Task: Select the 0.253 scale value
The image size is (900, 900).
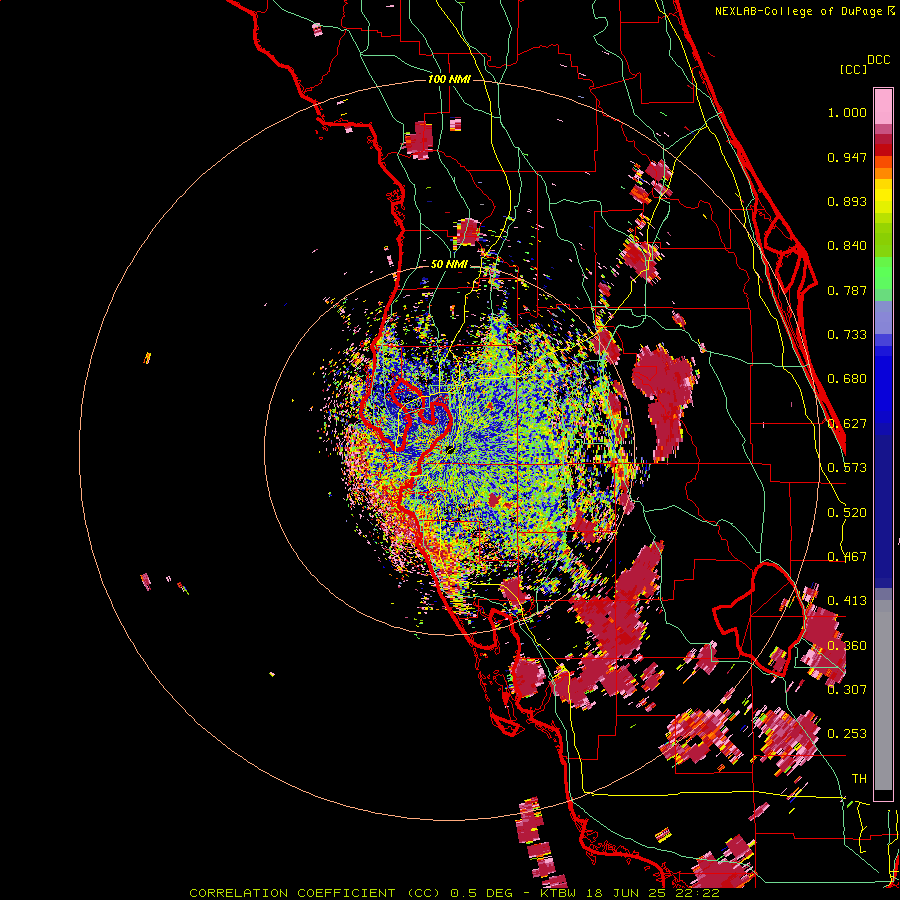Action: [x=847, y=734]
